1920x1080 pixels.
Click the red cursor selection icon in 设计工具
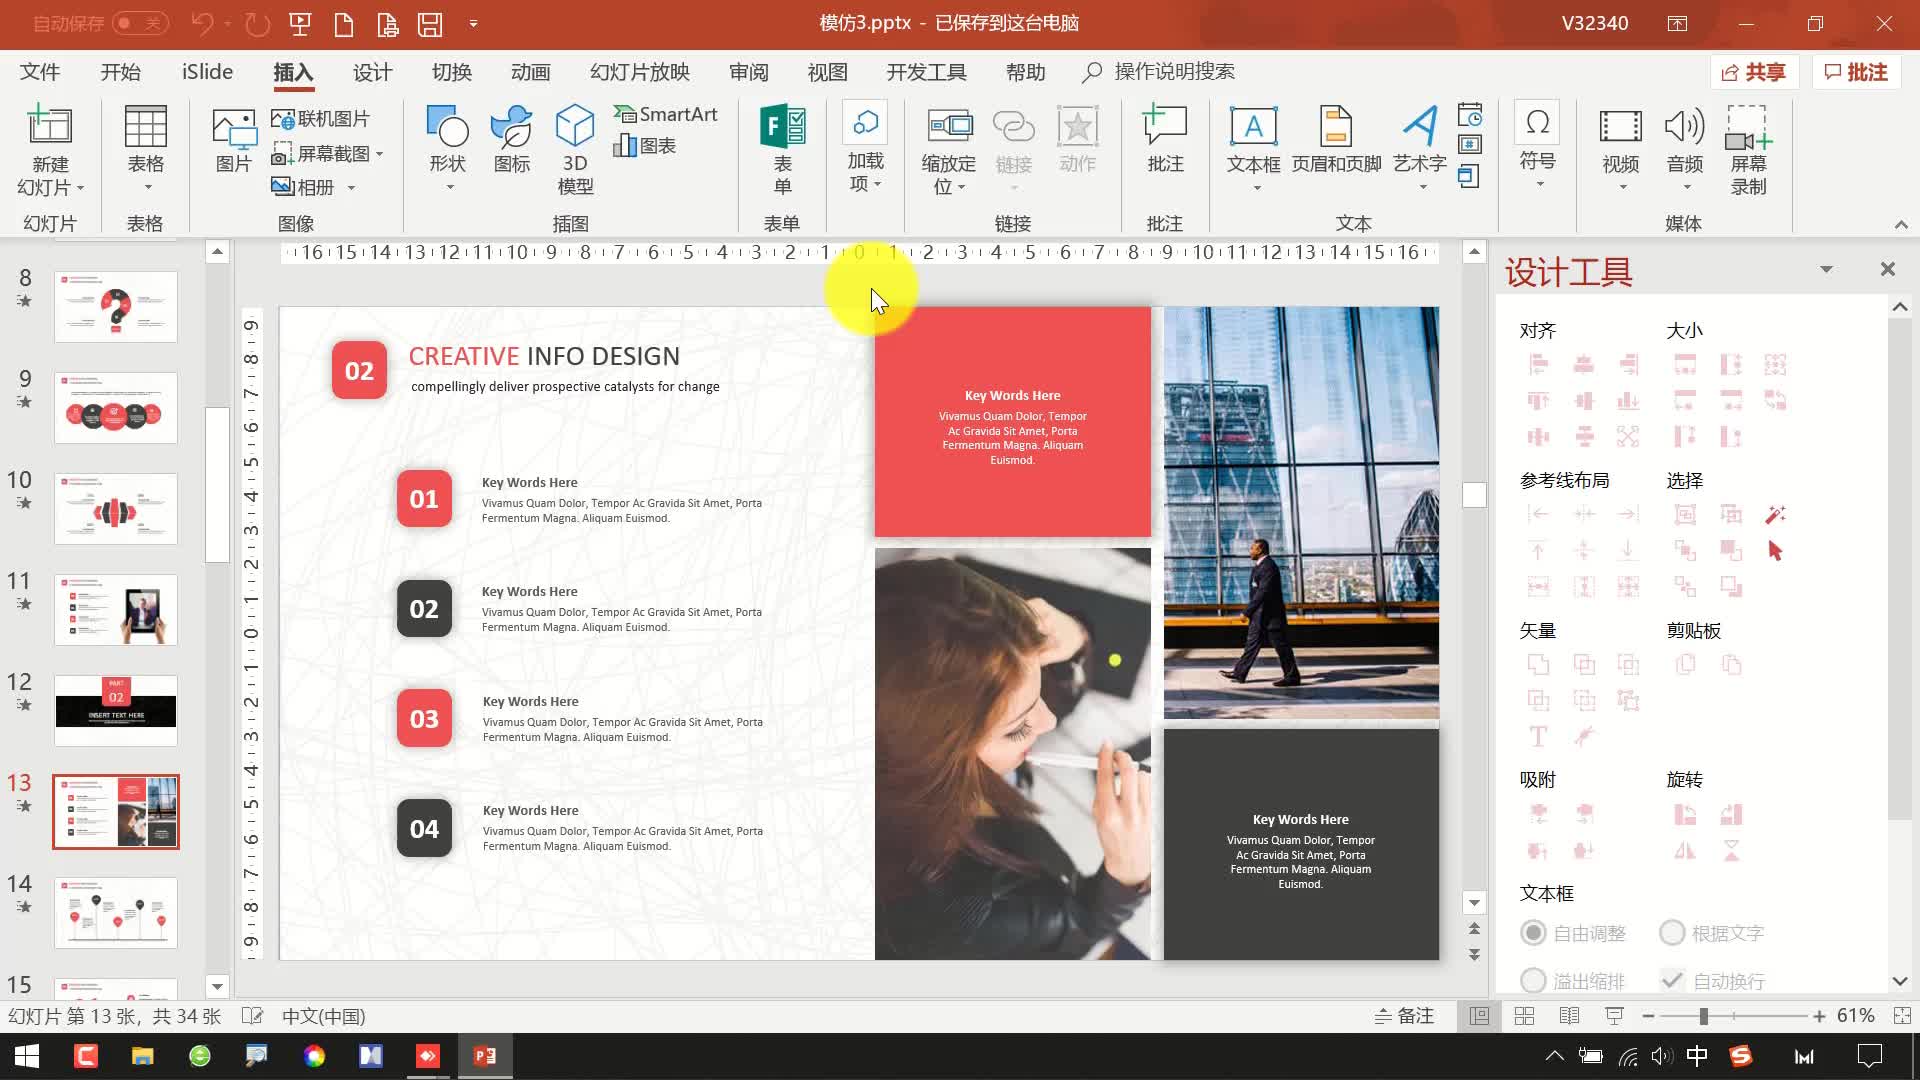pyautogui.click(x=1775, y=551)
